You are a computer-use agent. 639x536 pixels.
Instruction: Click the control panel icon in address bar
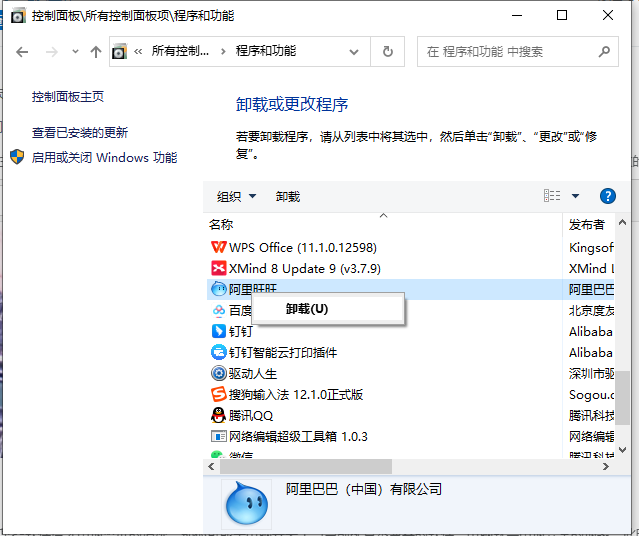119,52
